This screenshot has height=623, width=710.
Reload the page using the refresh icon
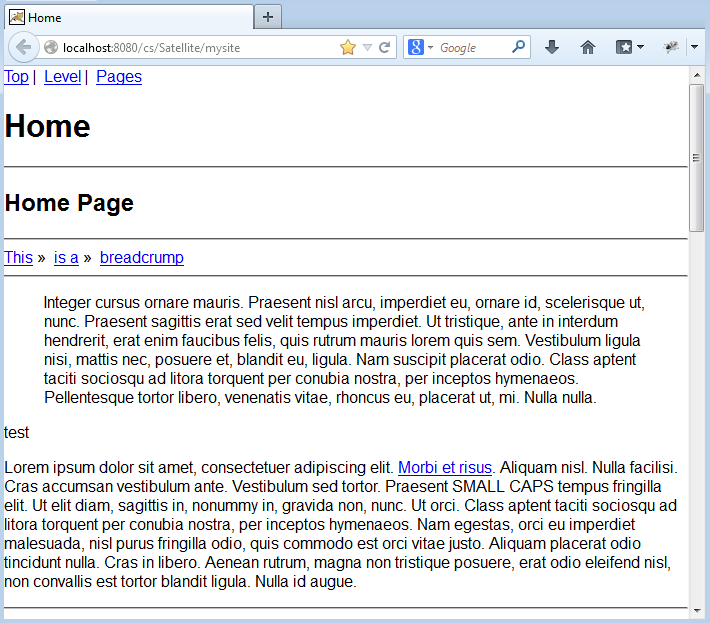pyautogui.click(x=384, y=47)
